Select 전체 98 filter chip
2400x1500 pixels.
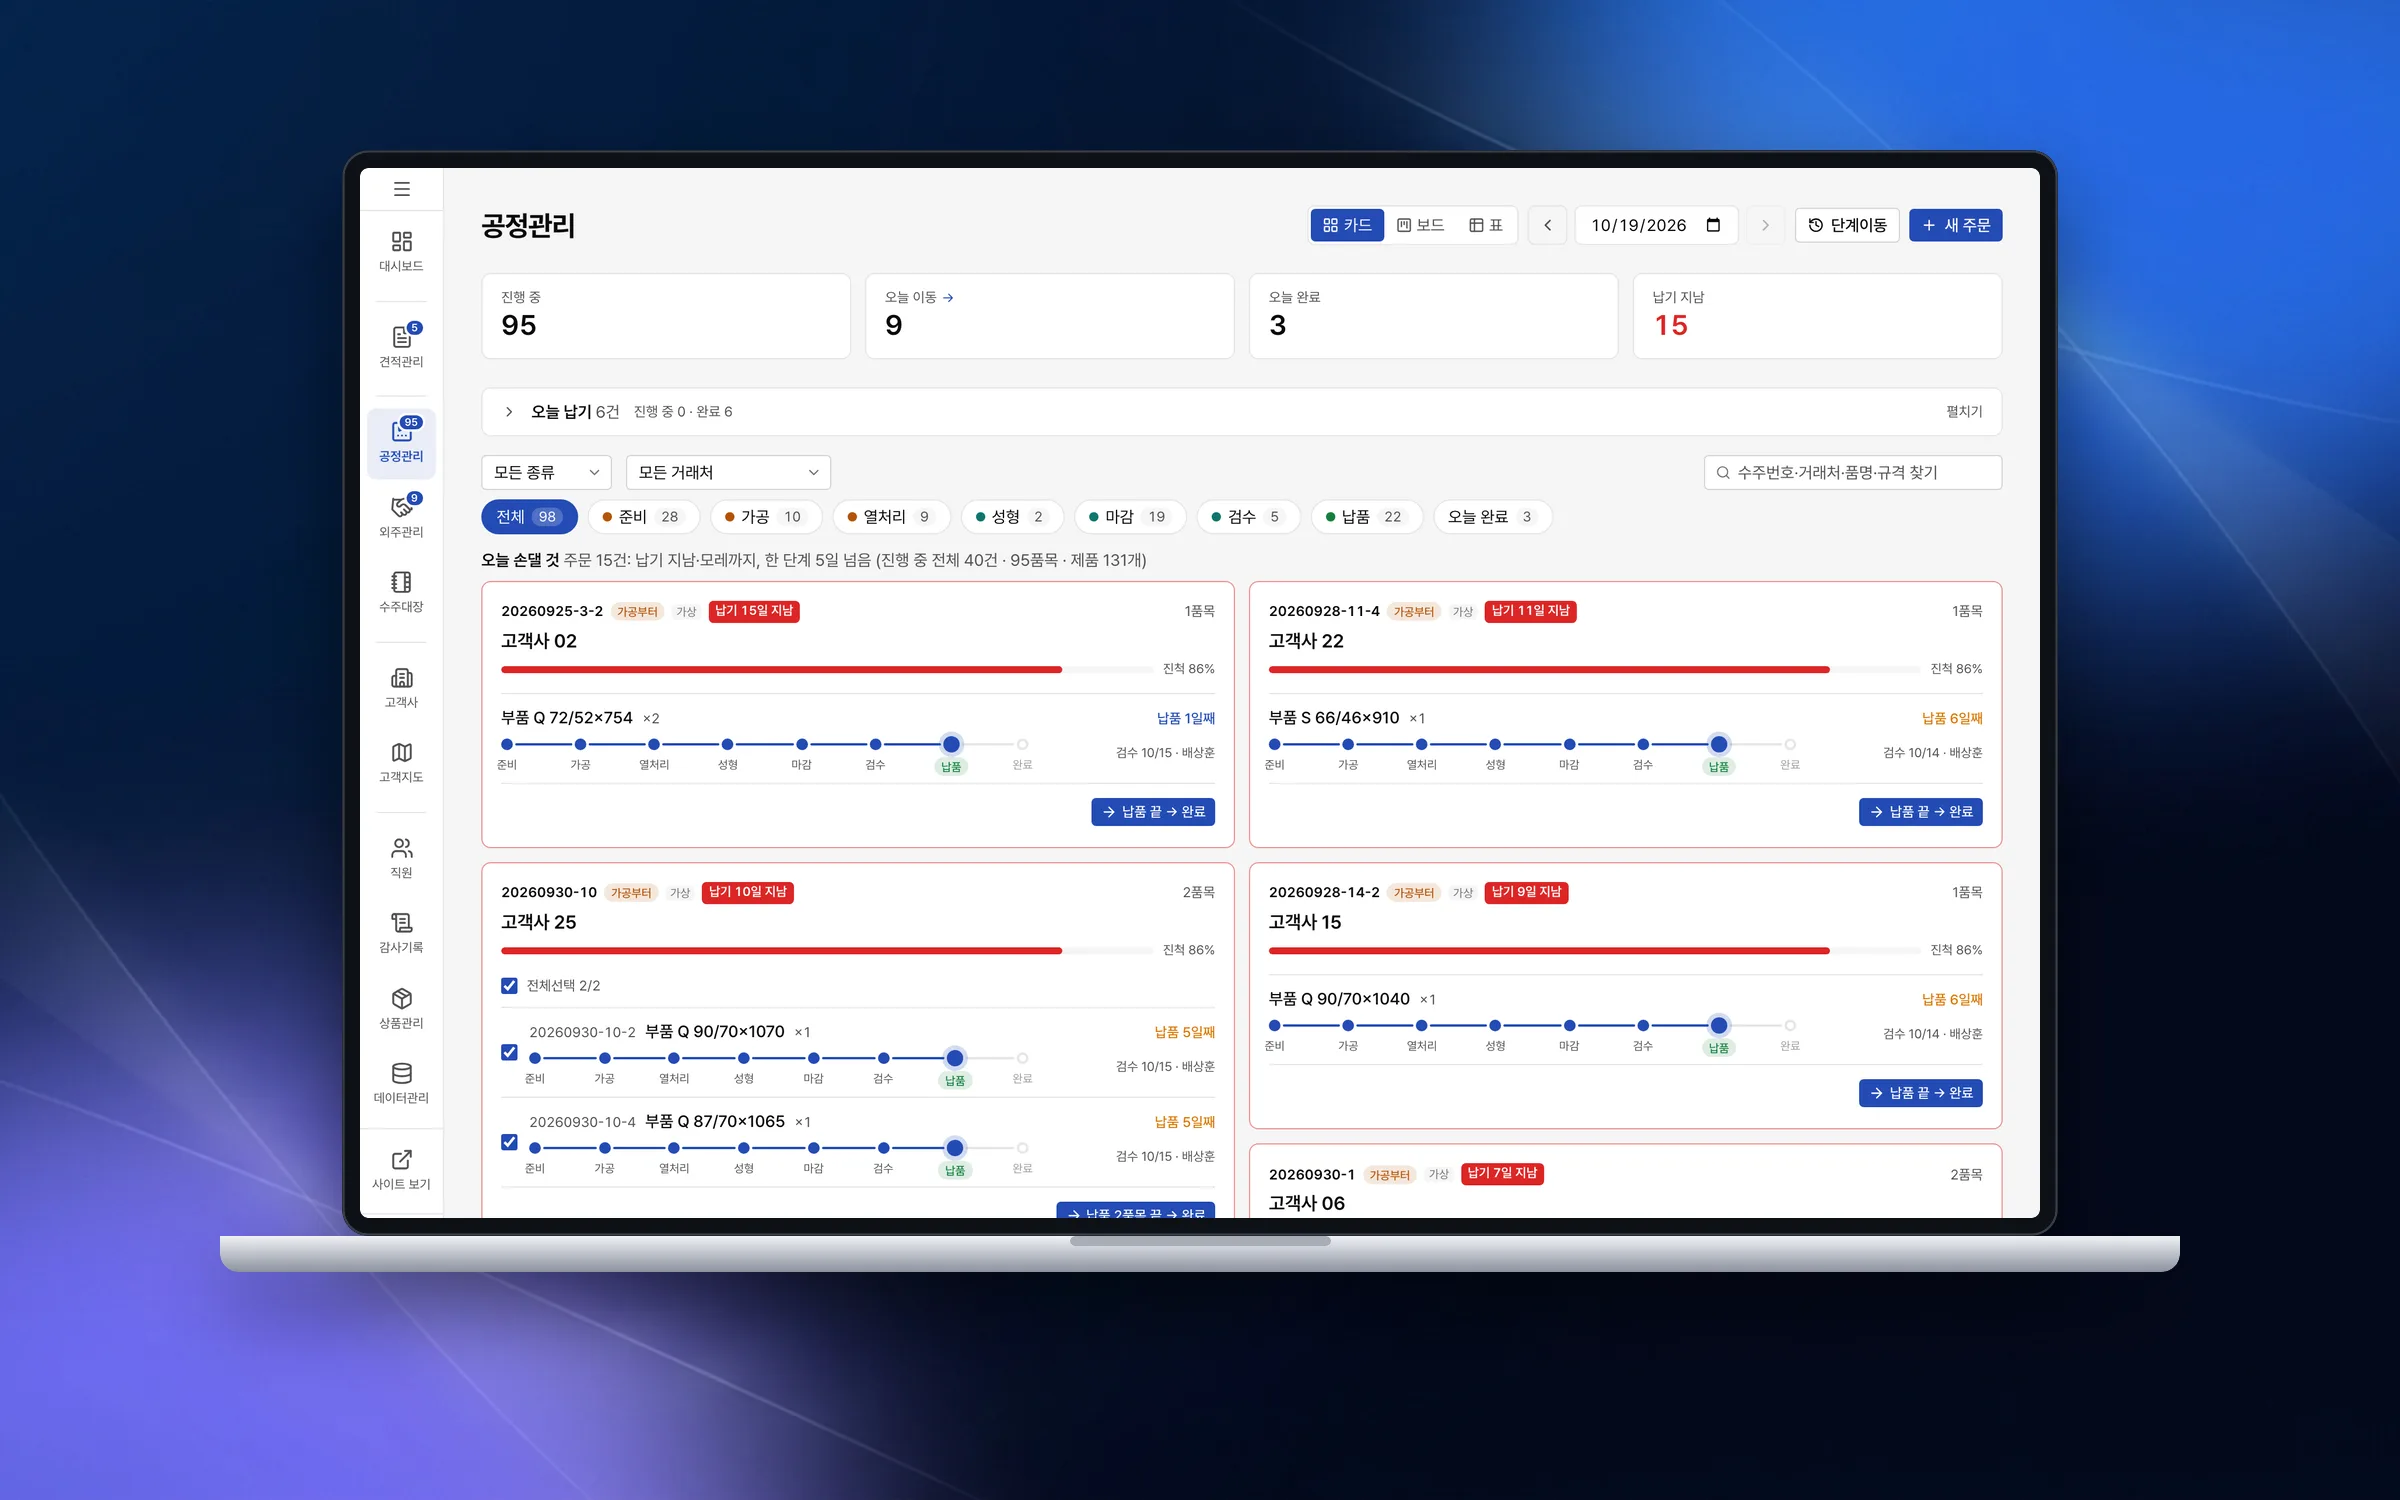pyautogui.click(x=529, y=517)
